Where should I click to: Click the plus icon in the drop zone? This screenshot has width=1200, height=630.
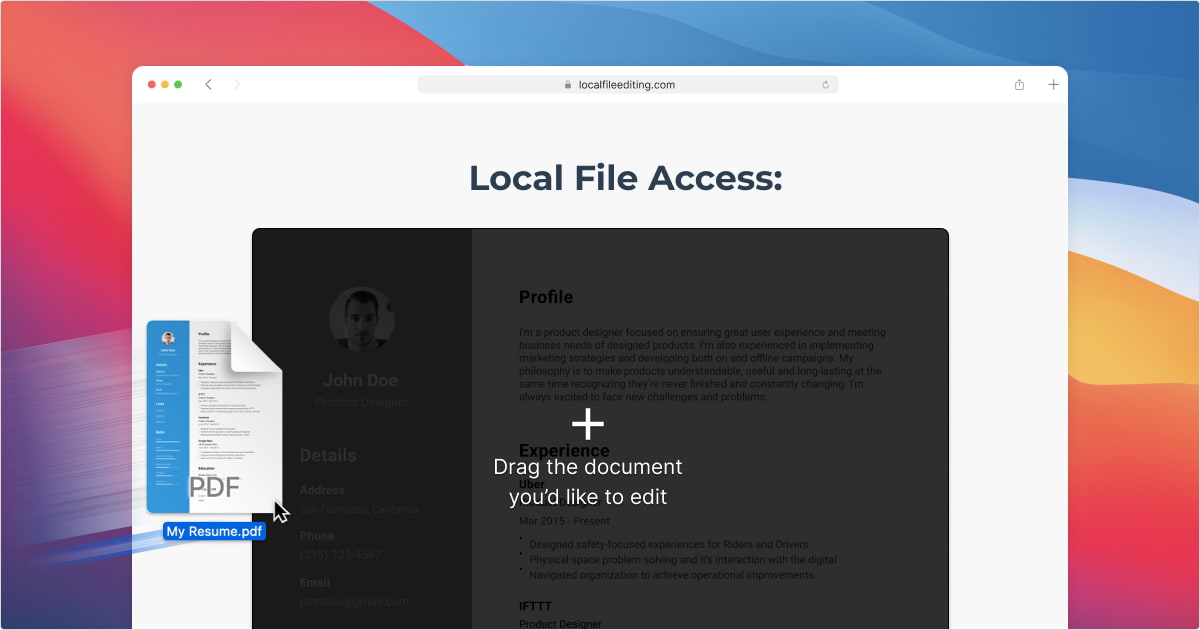pyautogui.click(x=588, y=424)
